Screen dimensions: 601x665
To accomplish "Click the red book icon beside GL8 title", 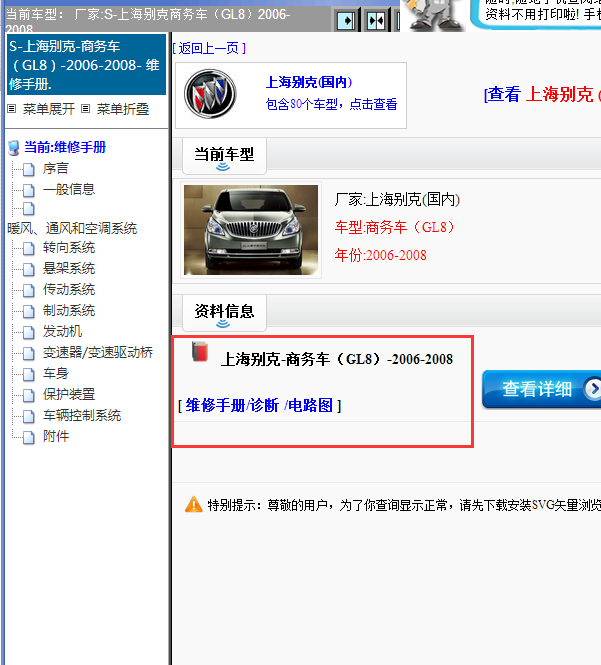I will coord(200,352).
